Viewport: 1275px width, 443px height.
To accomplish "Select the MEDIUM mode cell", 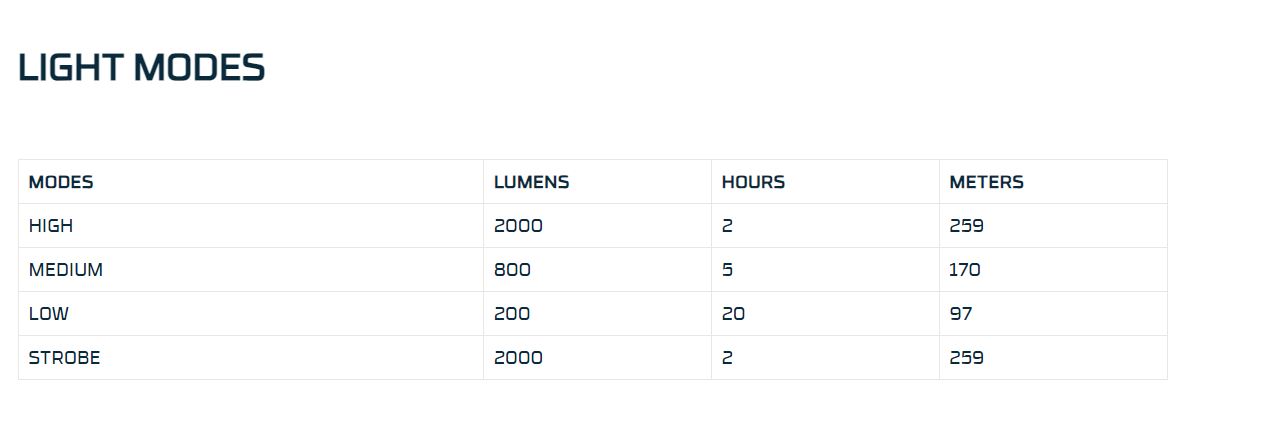I will click(x=66, y=270).
